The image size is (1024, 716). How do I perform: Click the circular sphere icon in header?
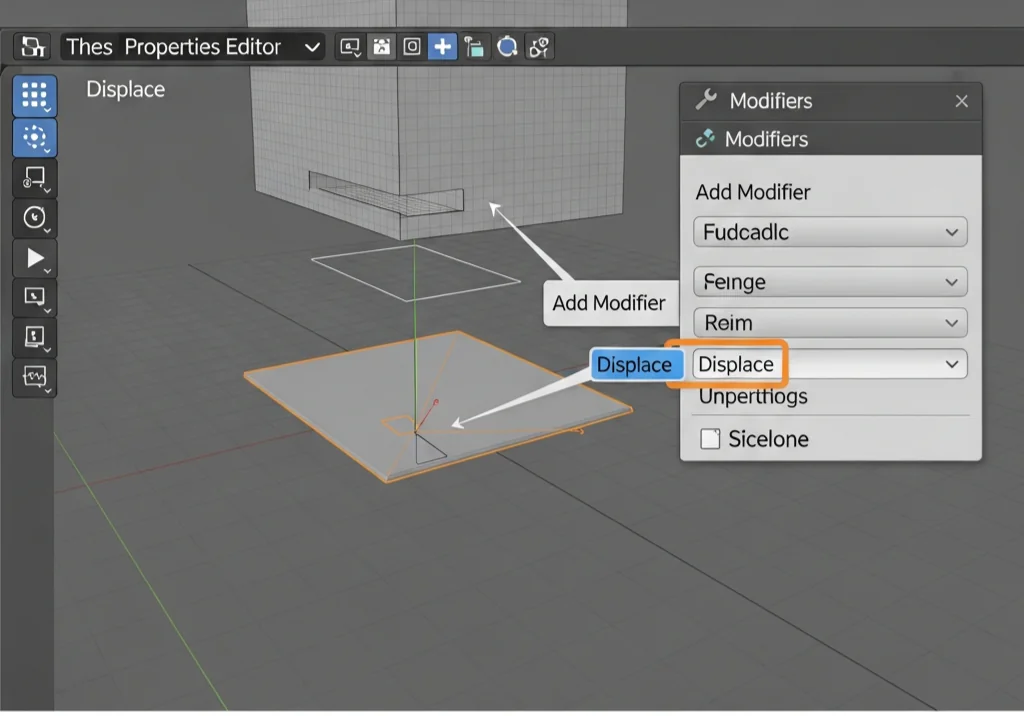[507, 47]
